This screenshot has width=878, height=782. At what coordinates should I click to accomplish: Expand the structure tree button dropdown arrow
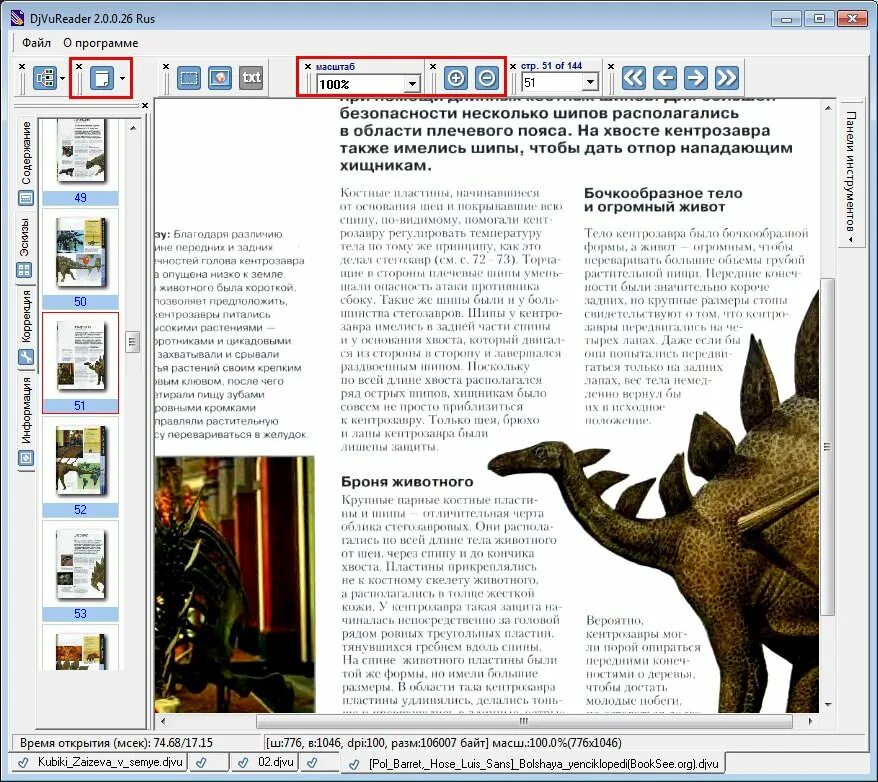62,78
